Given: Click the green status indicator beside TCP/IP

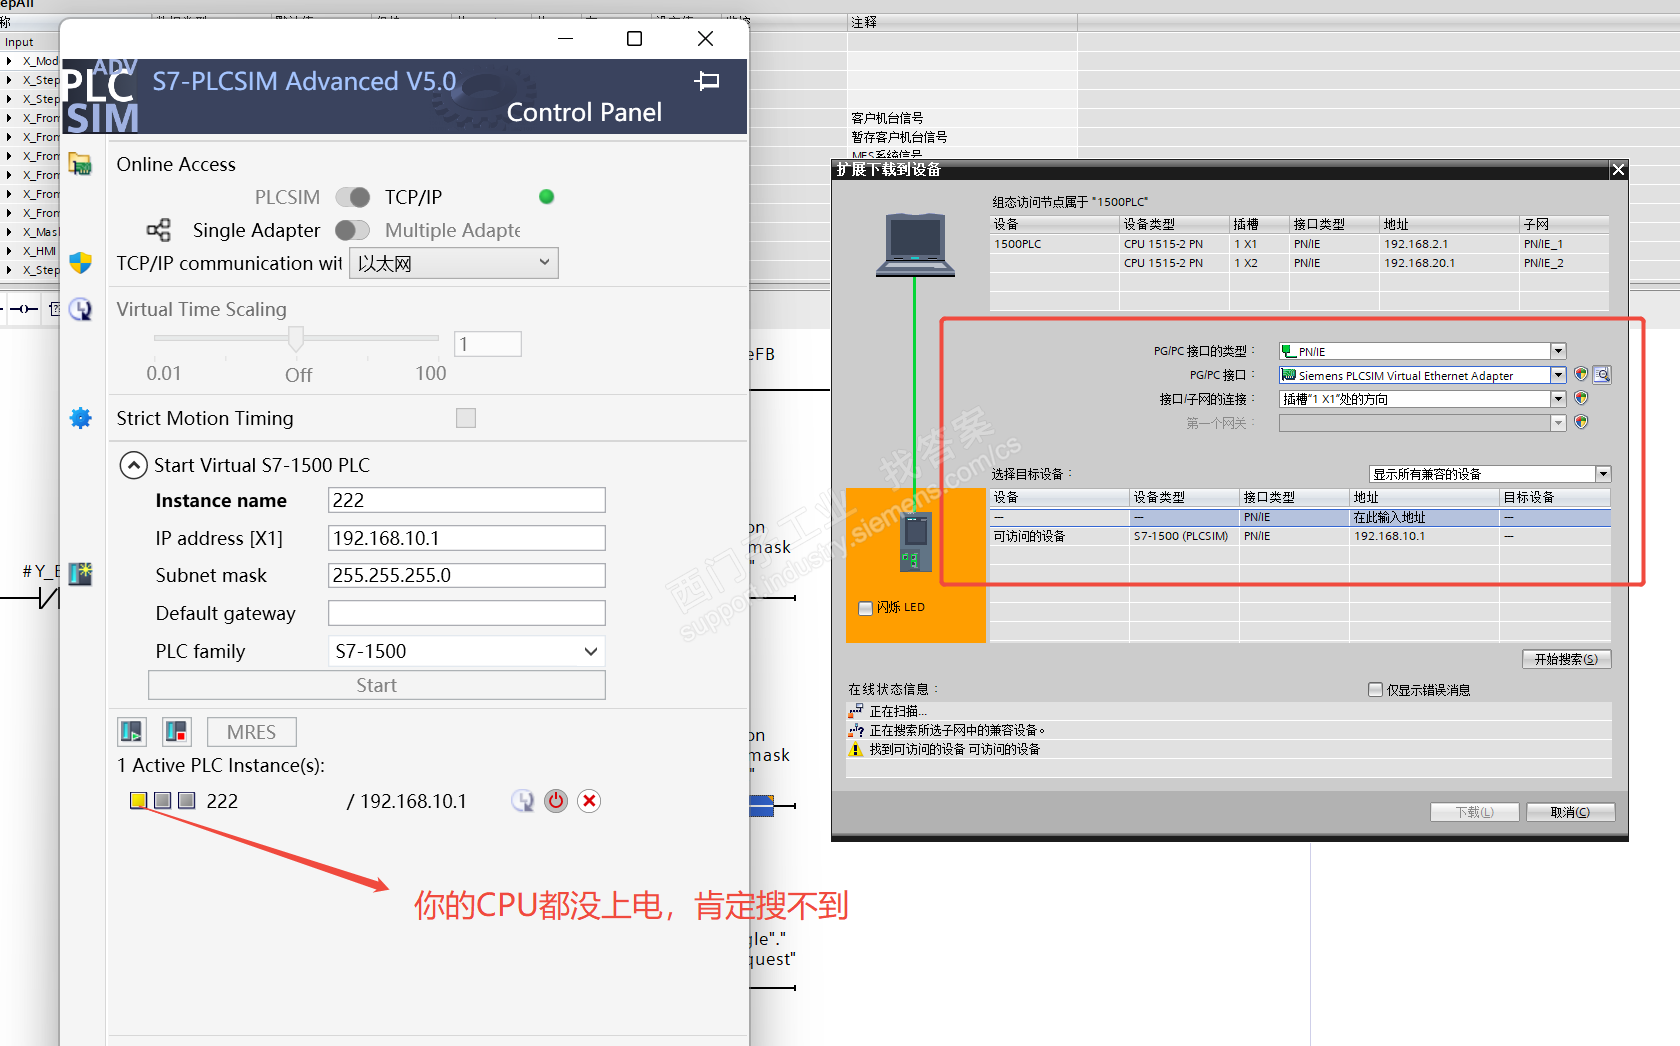Looking at the screenshot, I should coord(546,197).
